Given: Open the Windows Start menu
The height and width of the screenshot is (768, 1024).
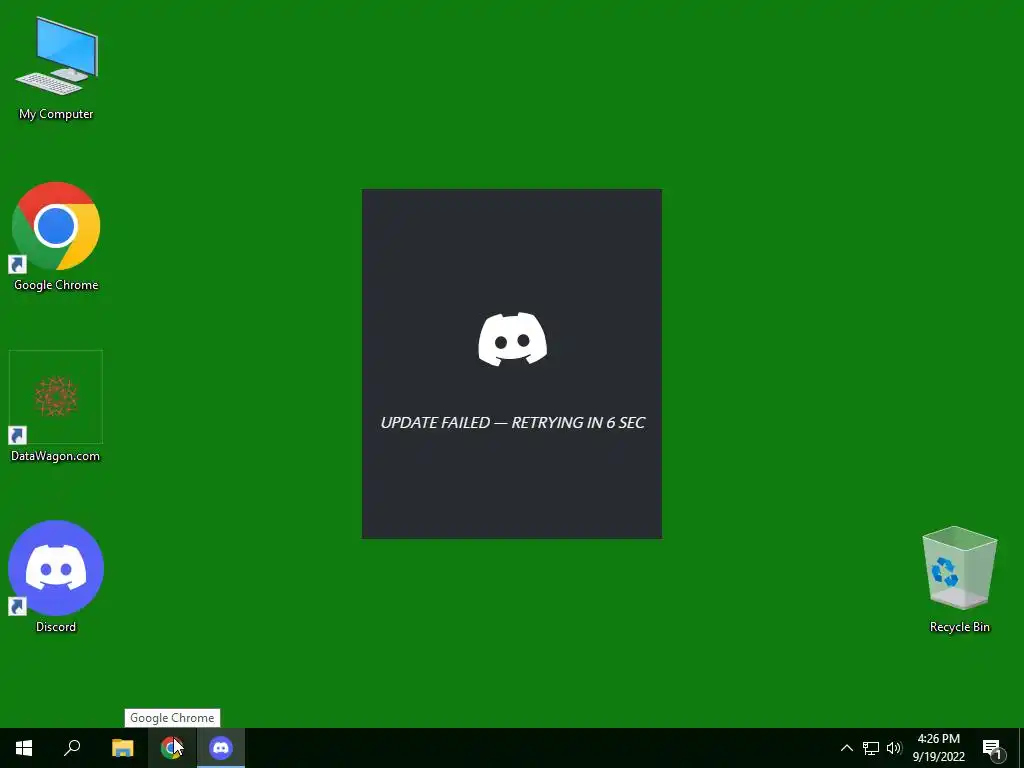Looking at the screenshot, I should (x=24, y=748).
